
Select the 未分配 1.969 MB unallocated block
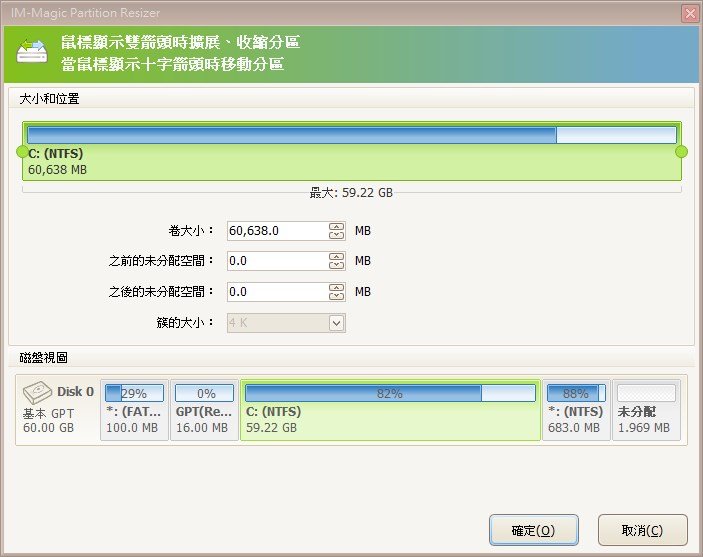coord(646,410)
